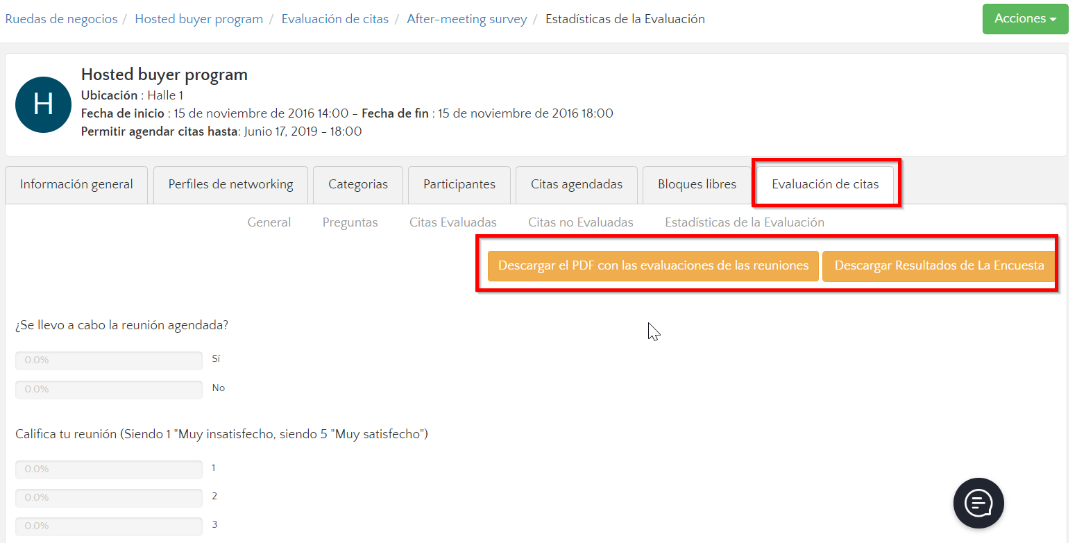Image resolution: width=1069 pixels, height=543 pixels.
Task: Open the Información general tab
Action: coord(76,184)
